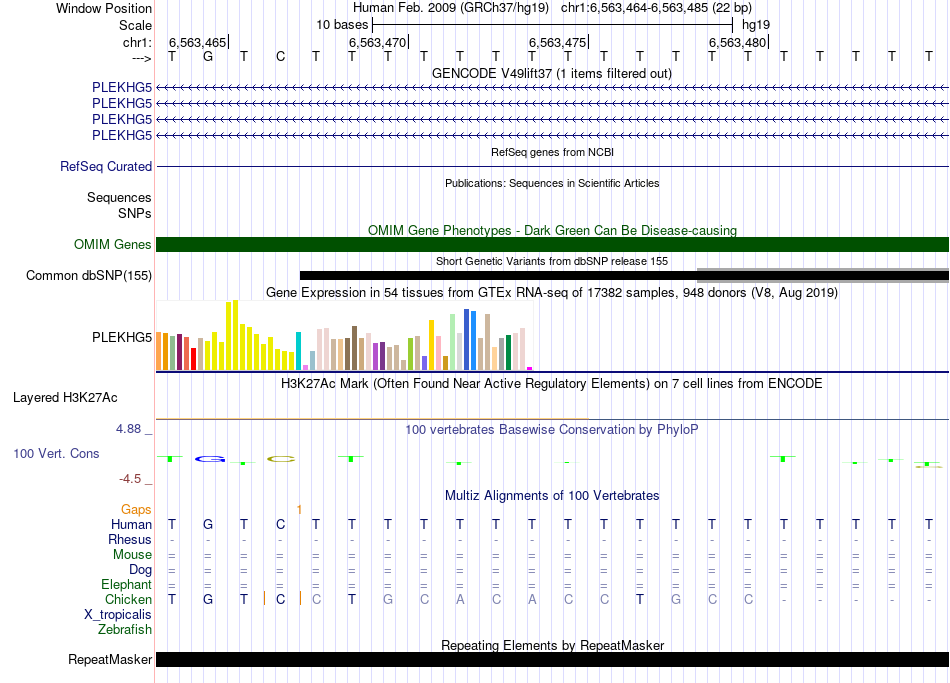
Task: Click the X_tropicalis species label
Action: [118, 615]
